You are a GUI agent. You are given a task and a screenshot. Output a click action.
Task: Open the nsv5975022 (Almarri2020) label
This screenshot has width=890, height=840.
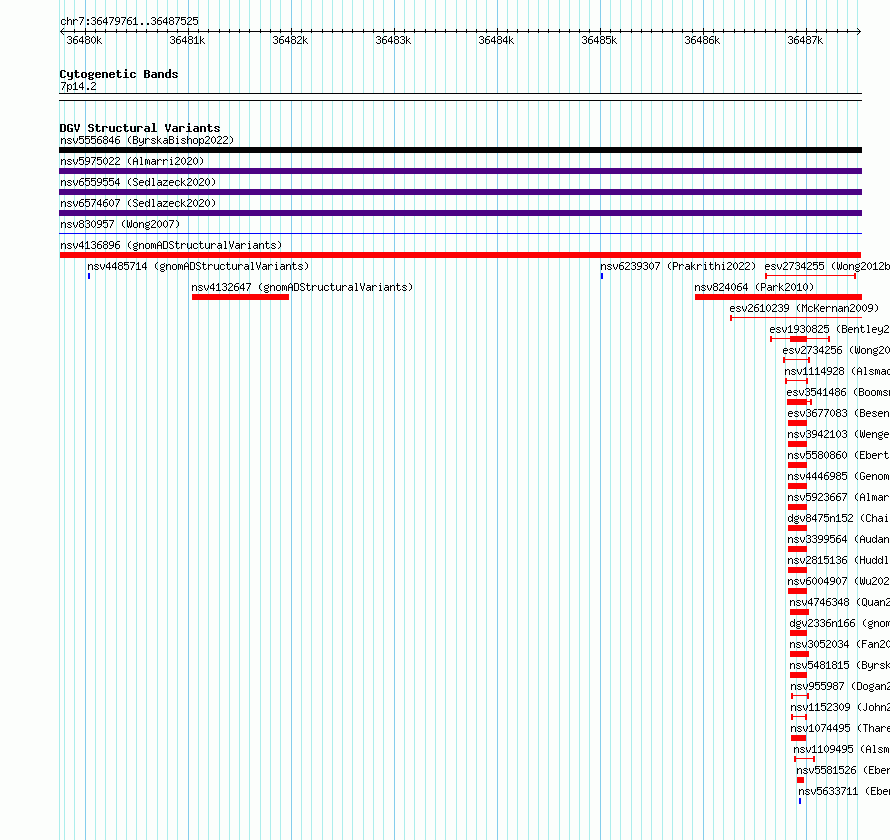click(132, 161)
